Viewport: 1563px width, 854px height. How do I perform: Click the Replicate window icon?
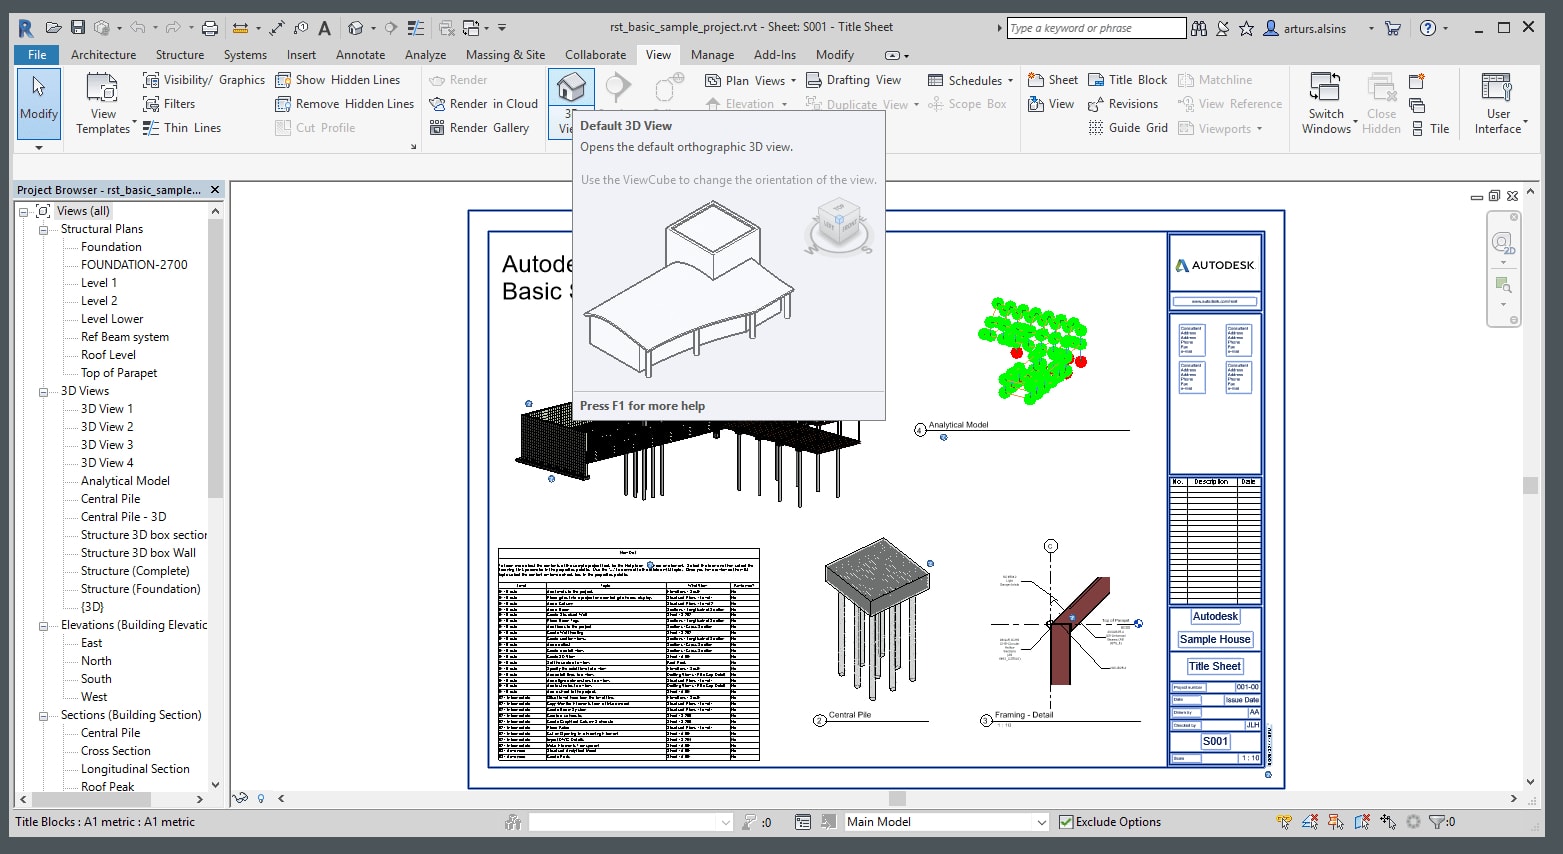(1417, 81)
